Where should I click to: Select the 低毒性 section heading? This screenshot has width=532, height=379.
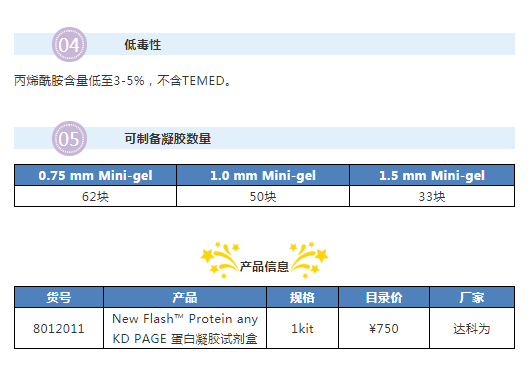tap(142, 45)
